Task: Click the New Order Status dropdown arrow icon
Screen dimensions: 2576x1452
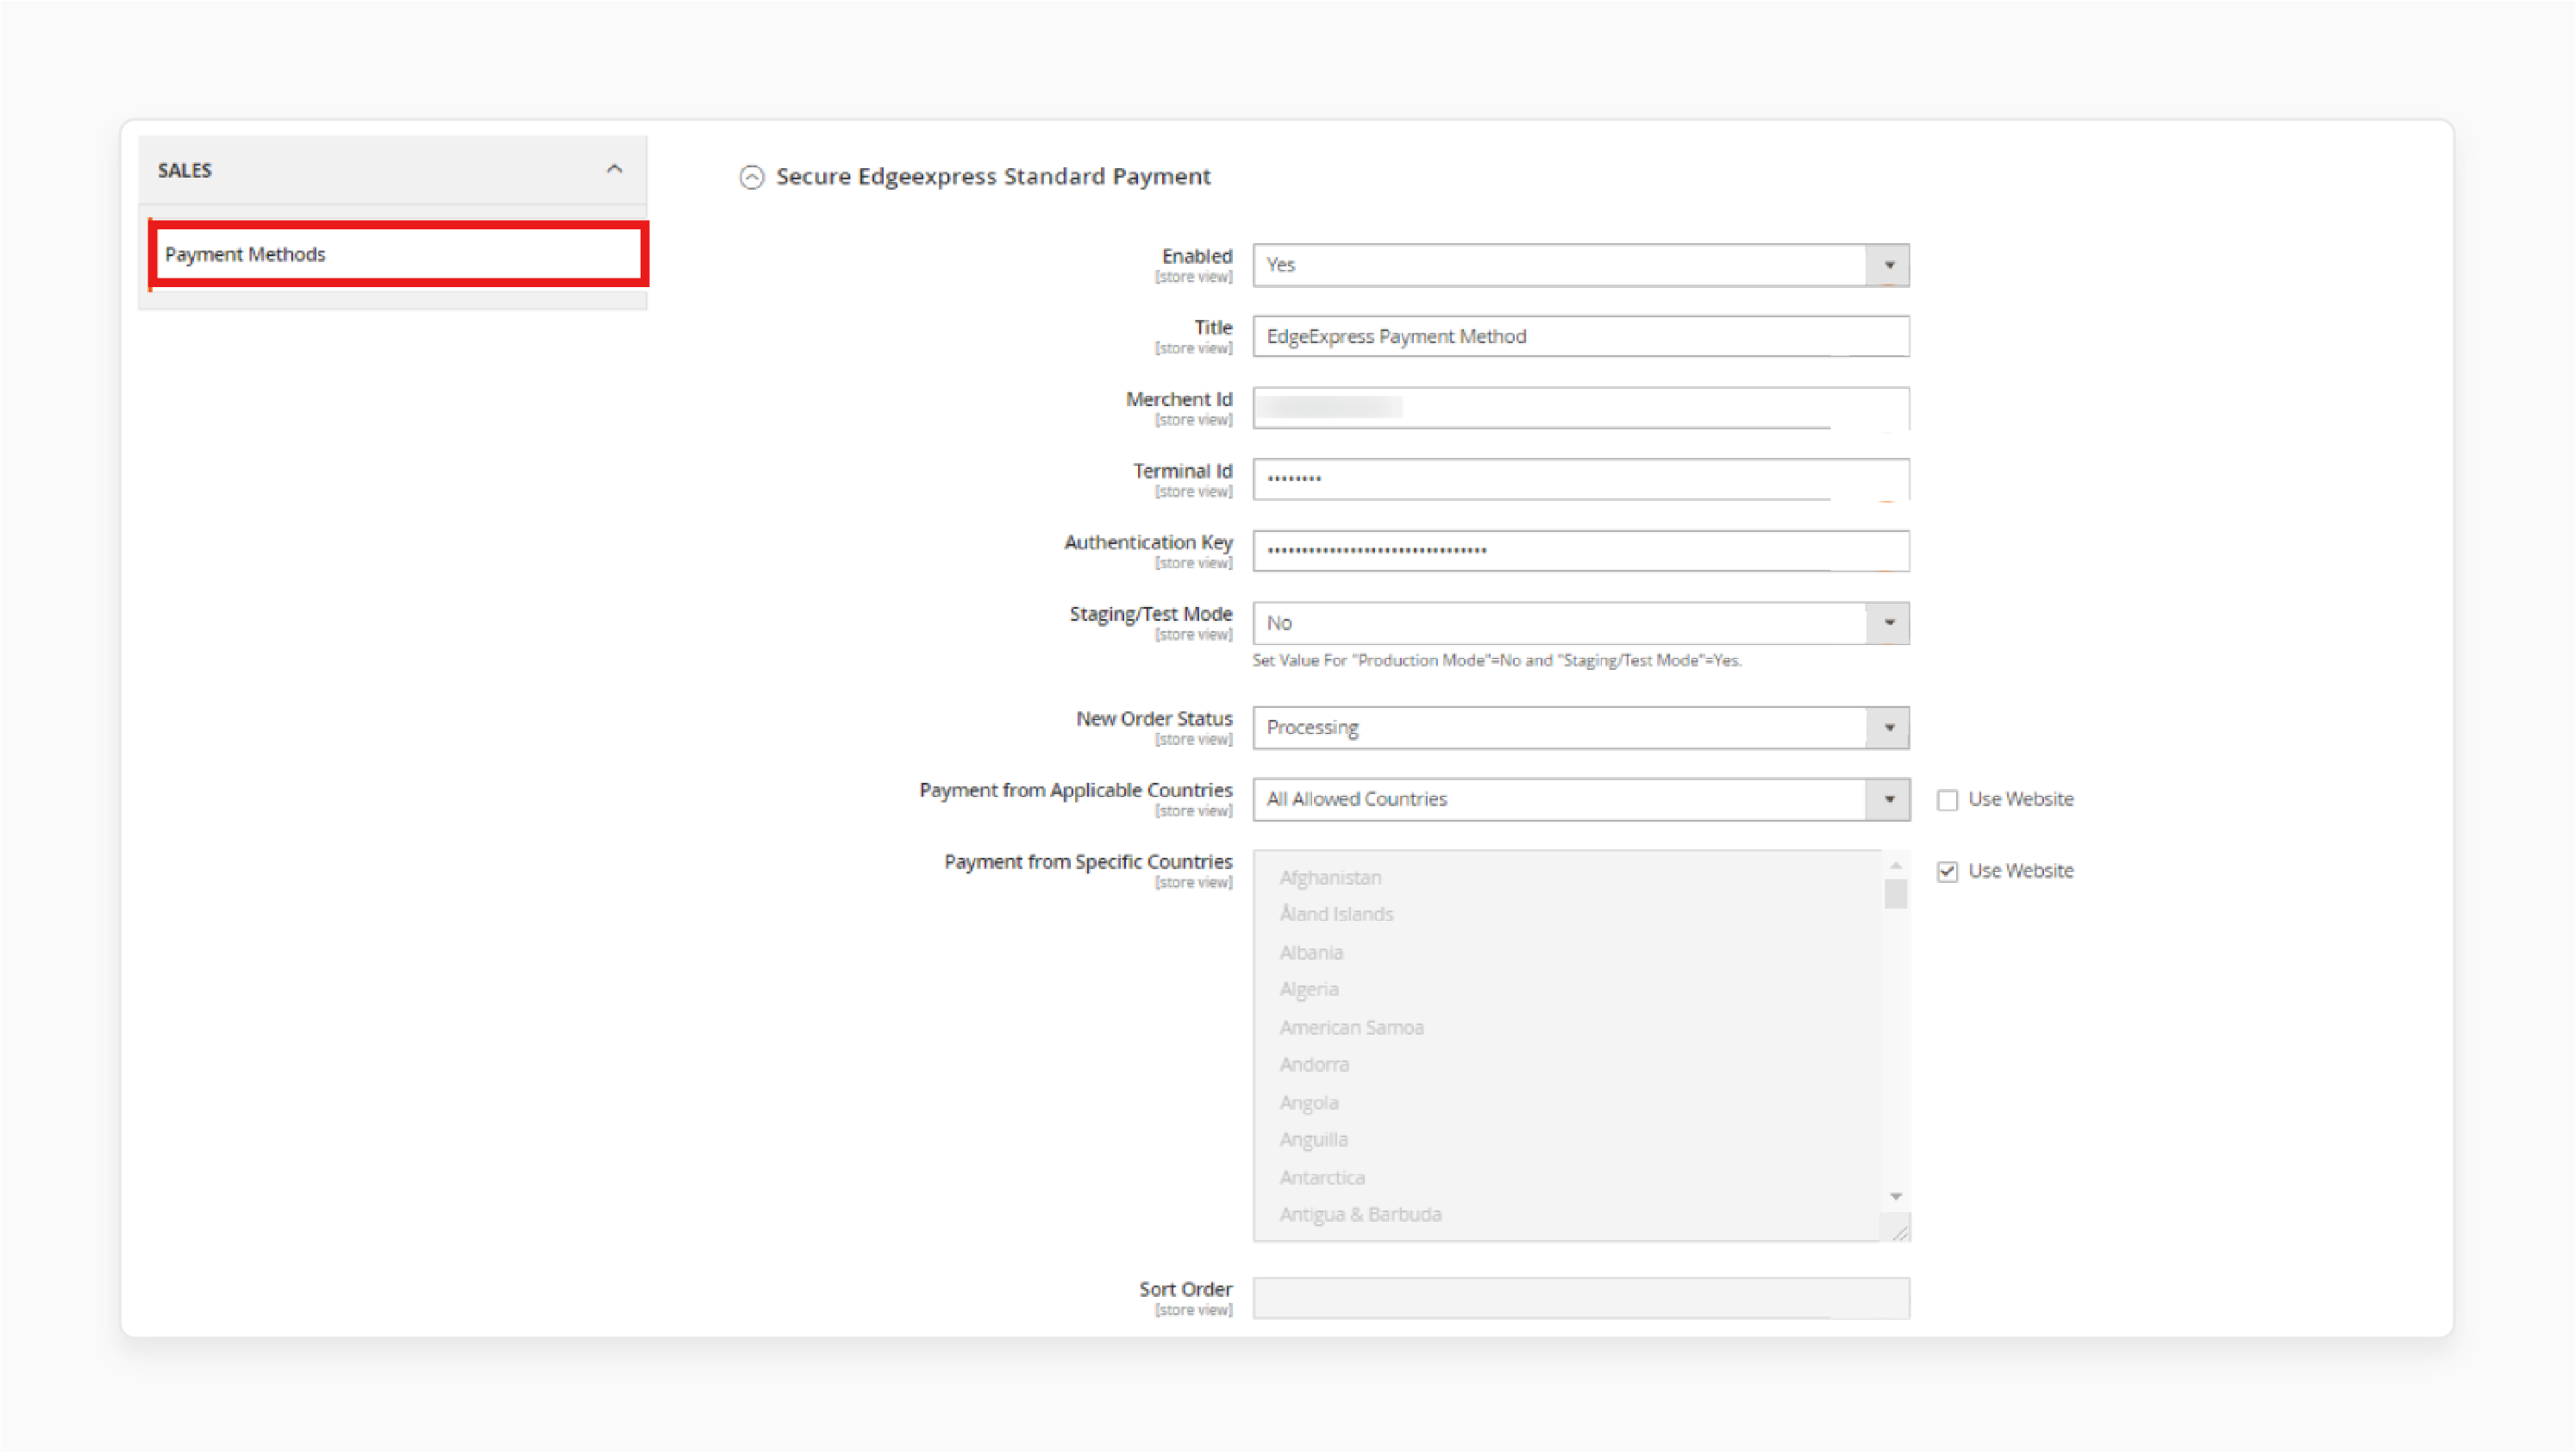Action: pos(1888,727)
